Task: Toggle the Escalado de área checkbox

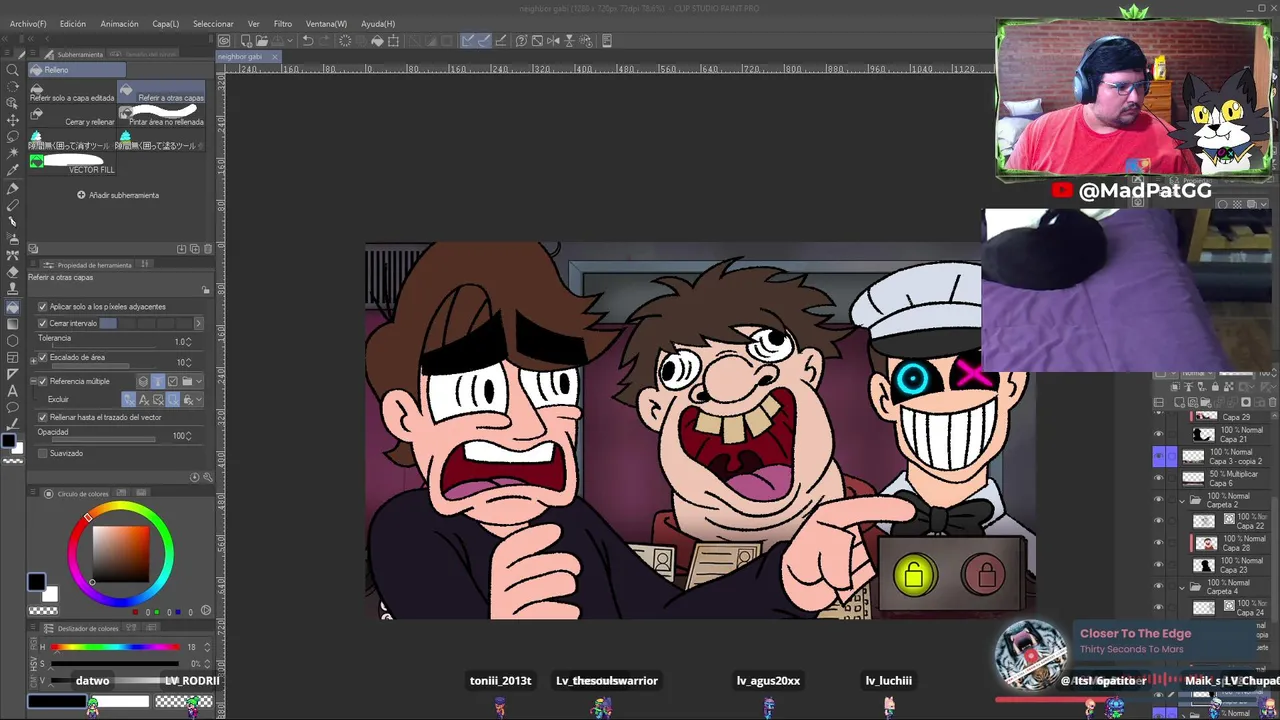Action: [42, 357]
